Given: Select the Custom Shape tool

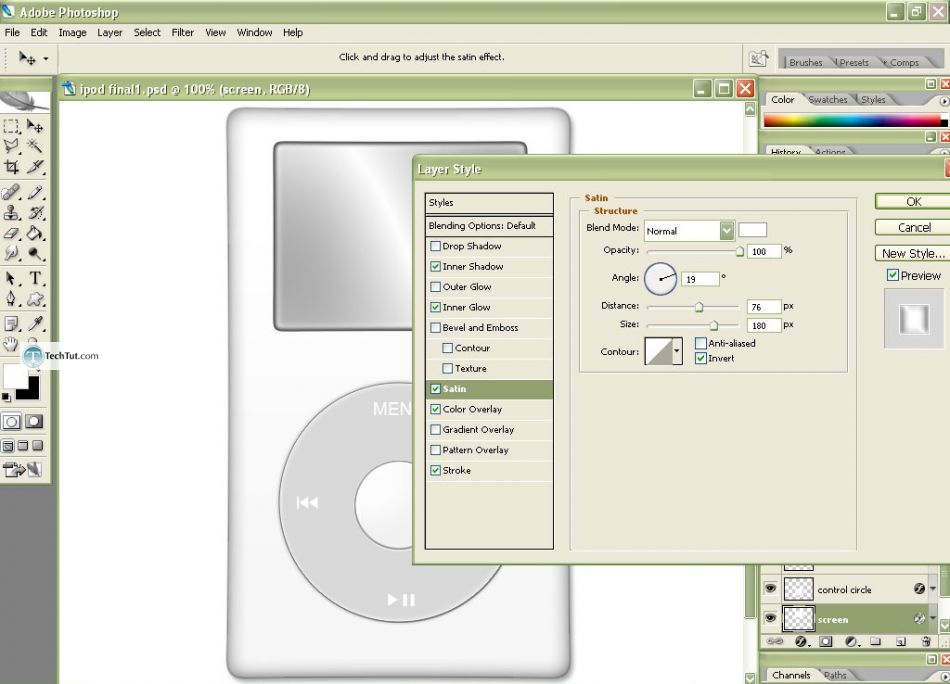Looking at the screenshot, I should tap(35, 299).
